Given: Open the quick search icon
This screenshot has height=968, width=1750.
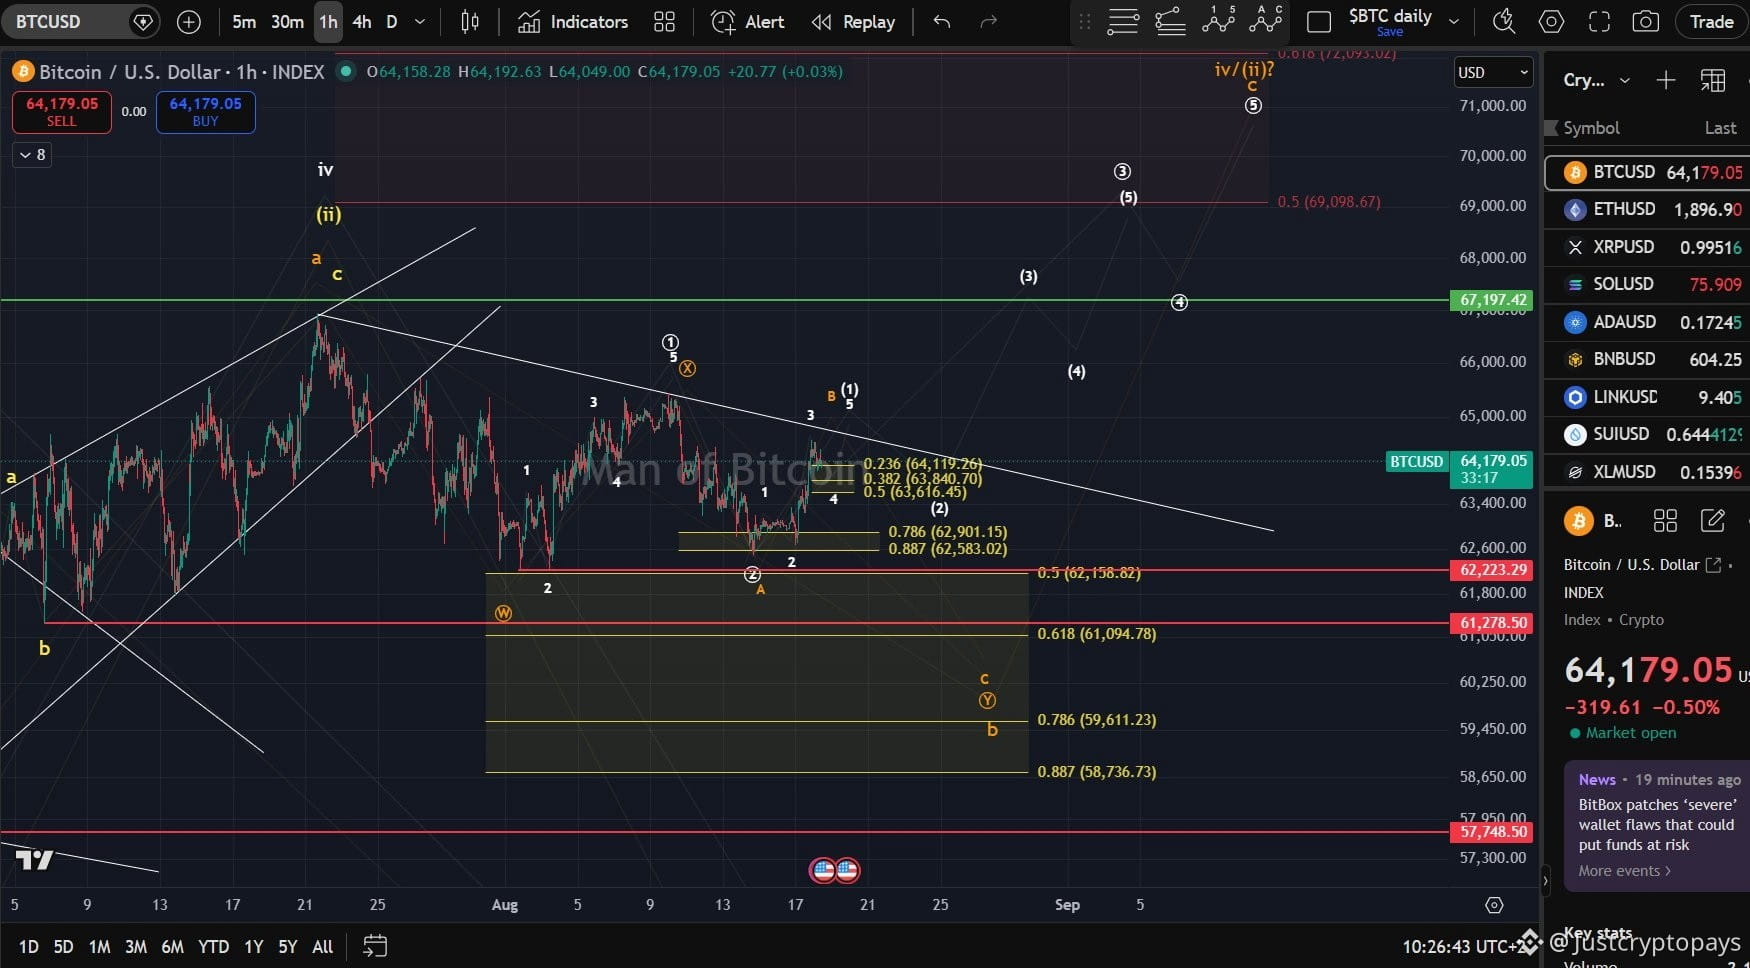Looking at the screenshot, I should point(1503,21).
